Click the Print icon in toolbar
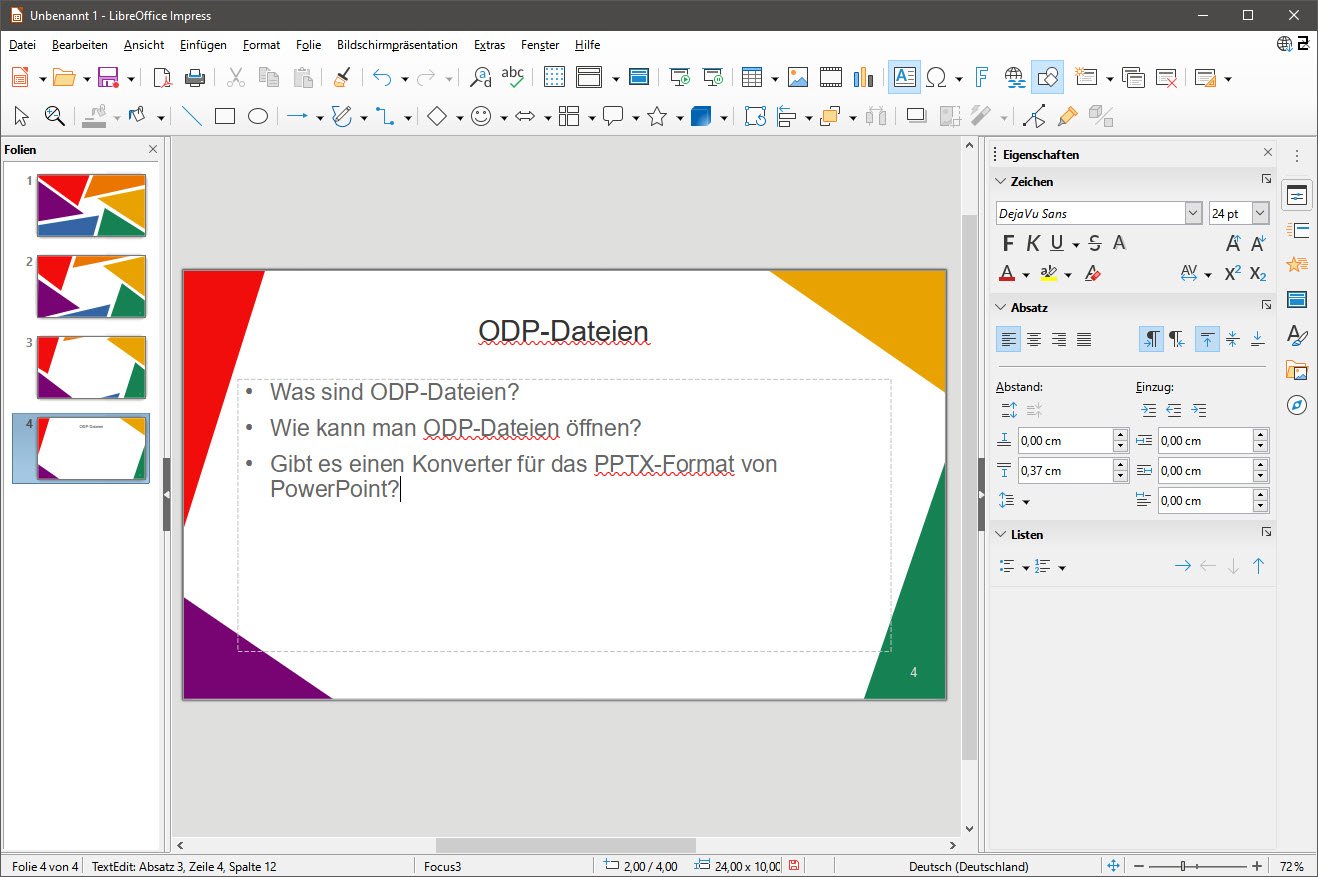The image size is (1318, 877). click(x=195, y=77)
